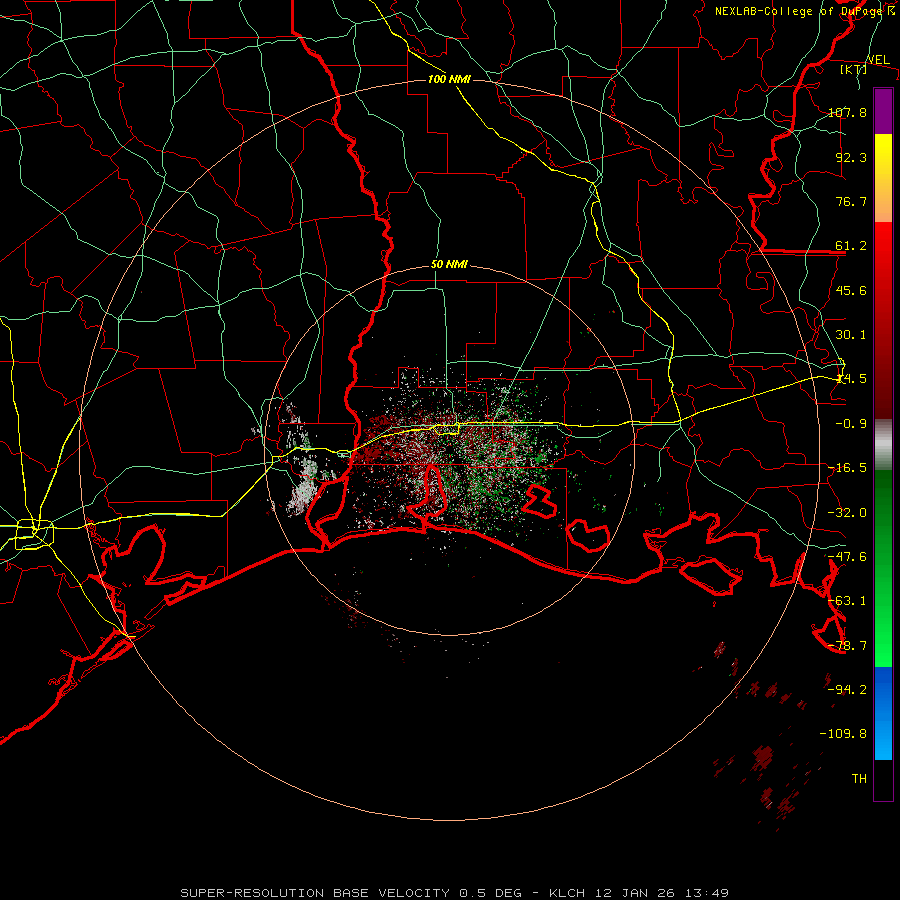Click the -78.7 velocity scale value
This screenshot has height=900, width=900.
tap(847, 646)
